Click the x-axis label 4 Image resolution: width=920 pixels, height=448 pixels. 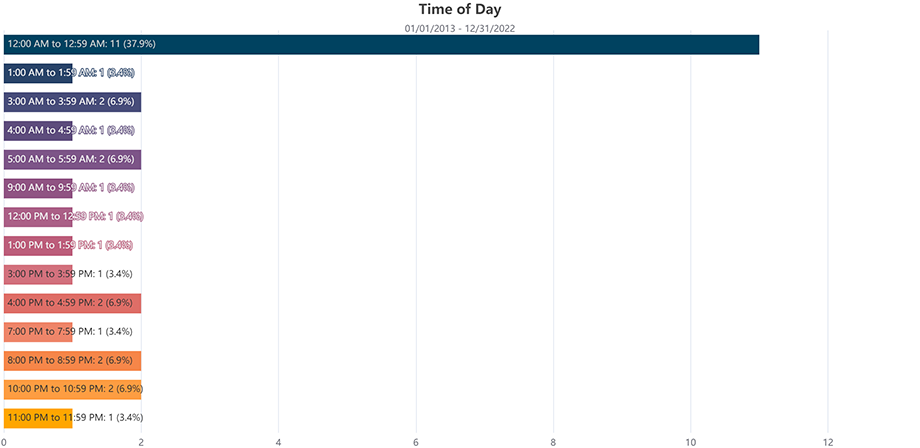[279, 442]
